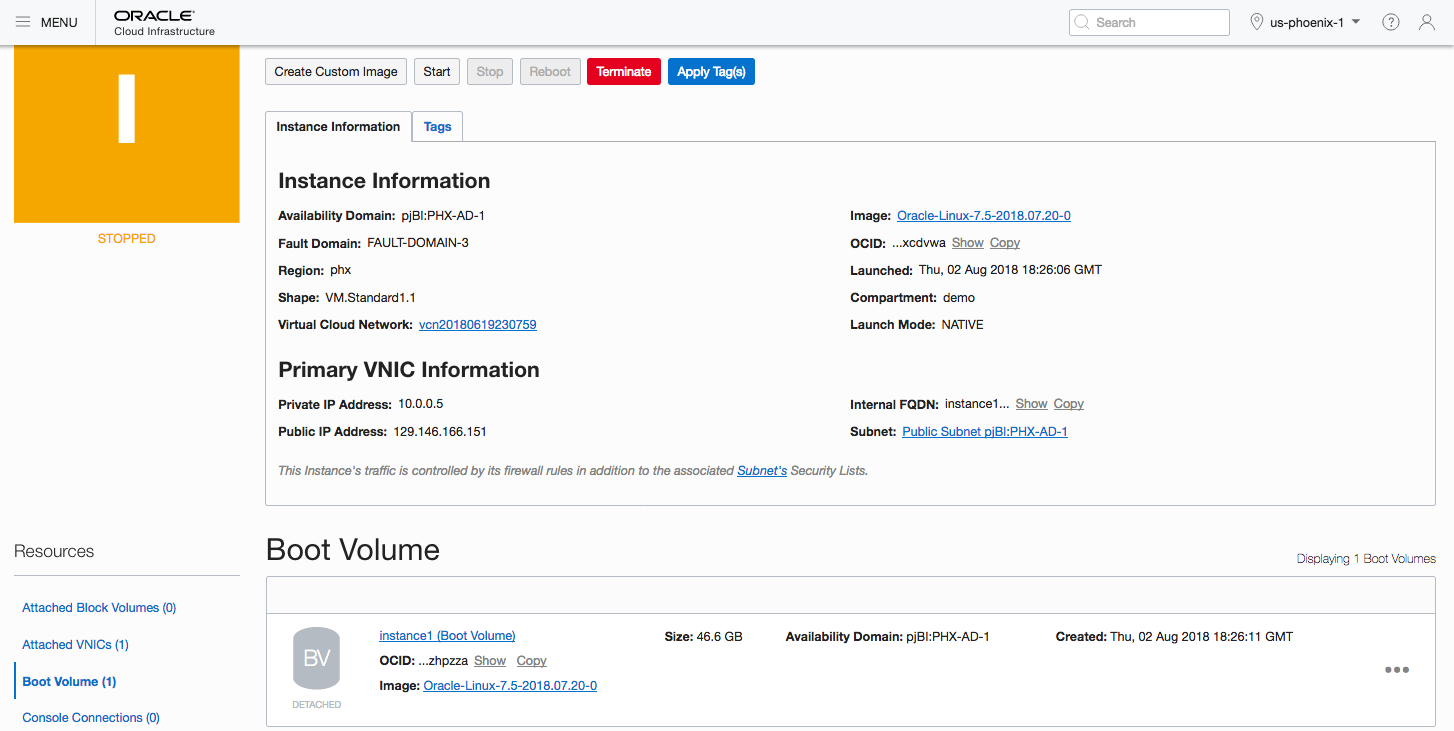Show the full instance OCID
Image resolution: width=1454 pixels, height=731 pixels.
(967, 243)
